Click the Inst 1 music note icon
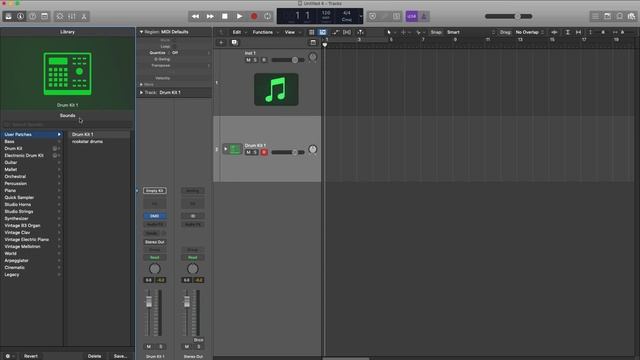The image size is (640, 360). tap(276, 89)
